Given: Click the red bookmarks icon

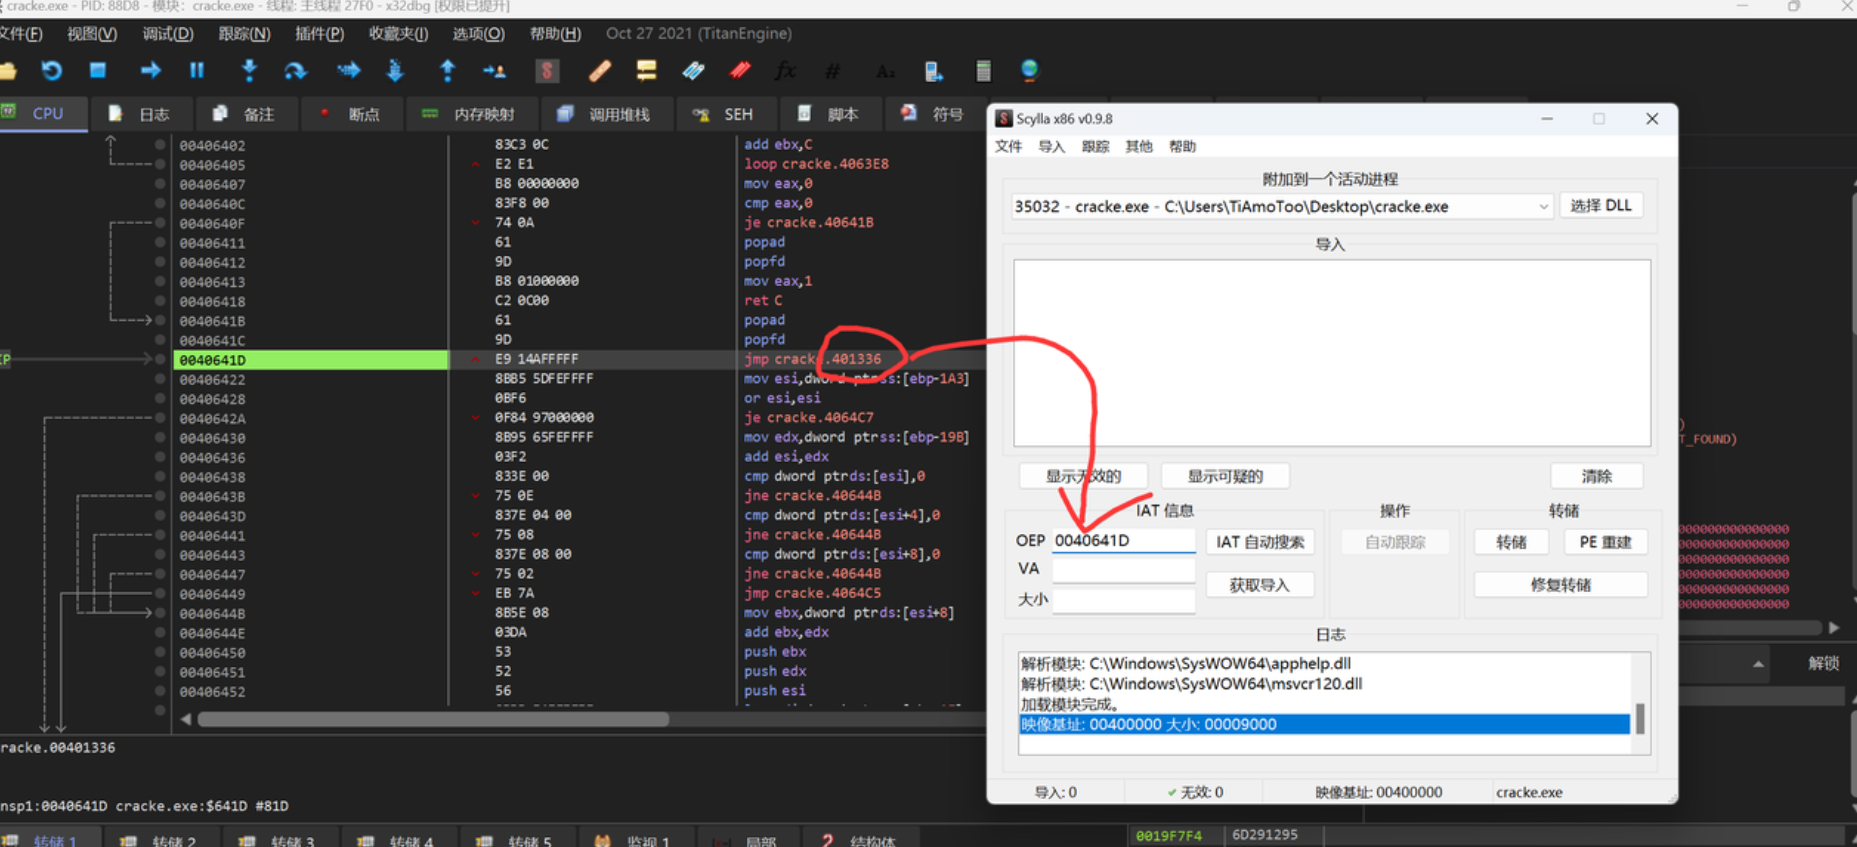Looking at the screenshot, I should pos(740,70).
